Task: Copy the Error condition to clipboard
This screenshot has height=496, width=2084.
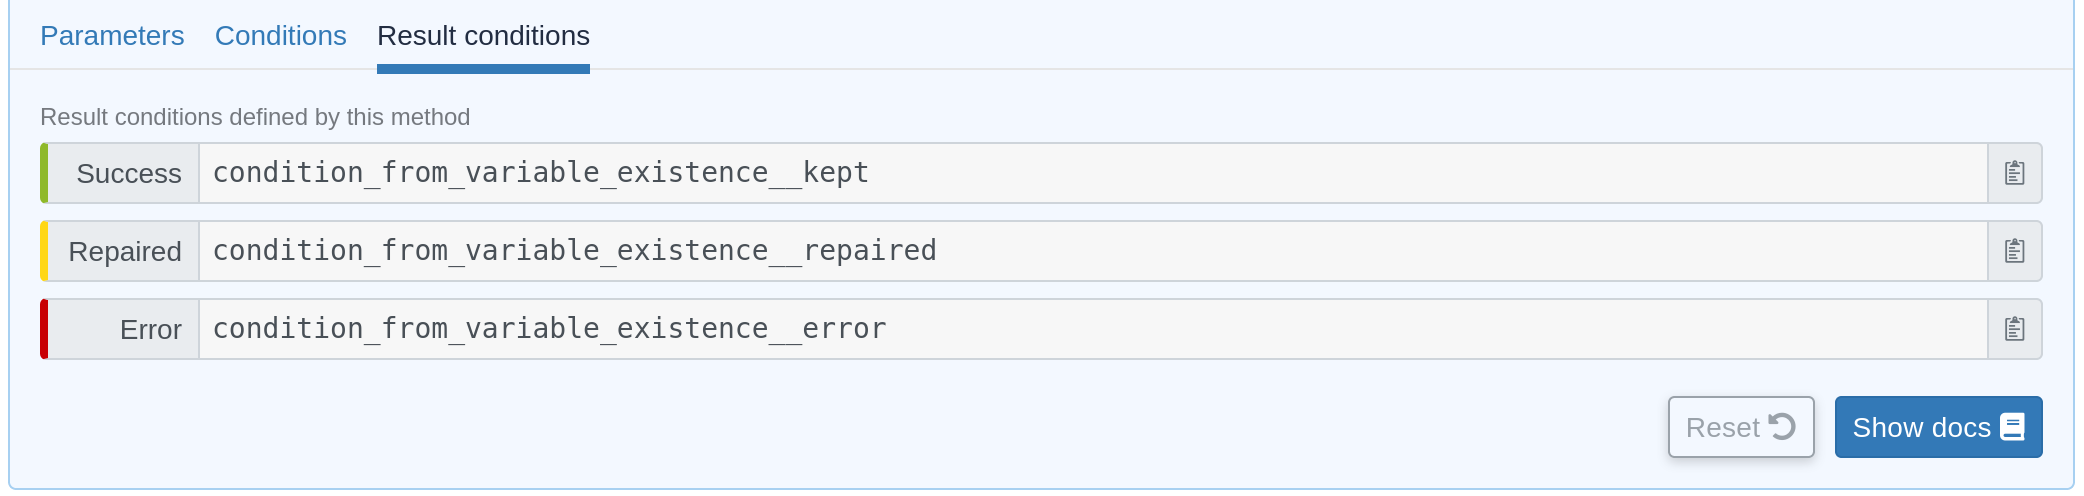Action: 2014,329
